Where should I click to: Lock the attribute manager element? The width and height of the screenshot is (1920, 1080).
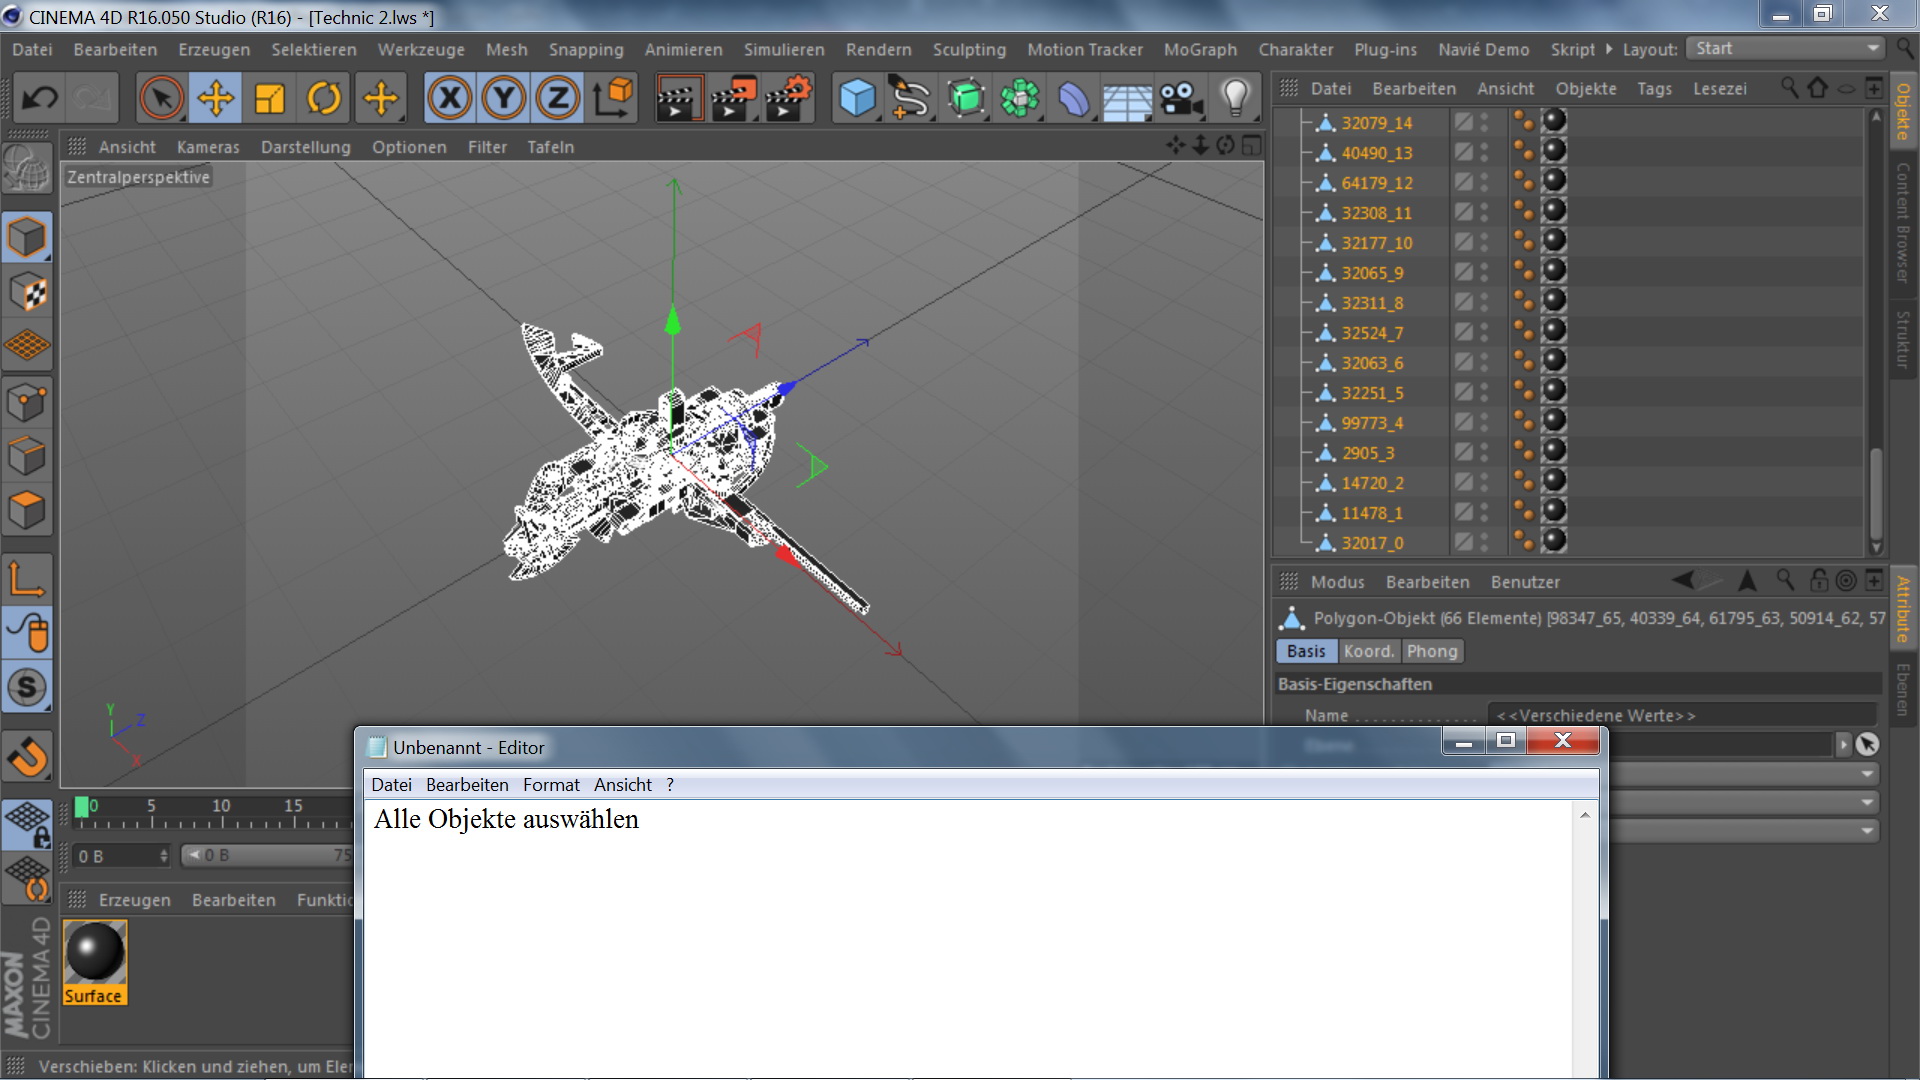[1819, 581]
